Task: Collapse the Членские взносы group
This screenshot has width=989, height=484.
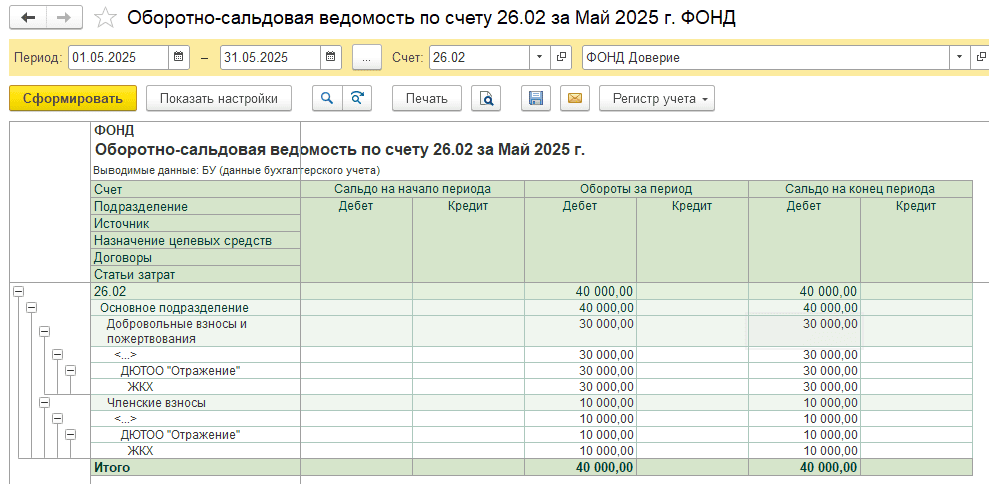Action: [x=44, y=402]
